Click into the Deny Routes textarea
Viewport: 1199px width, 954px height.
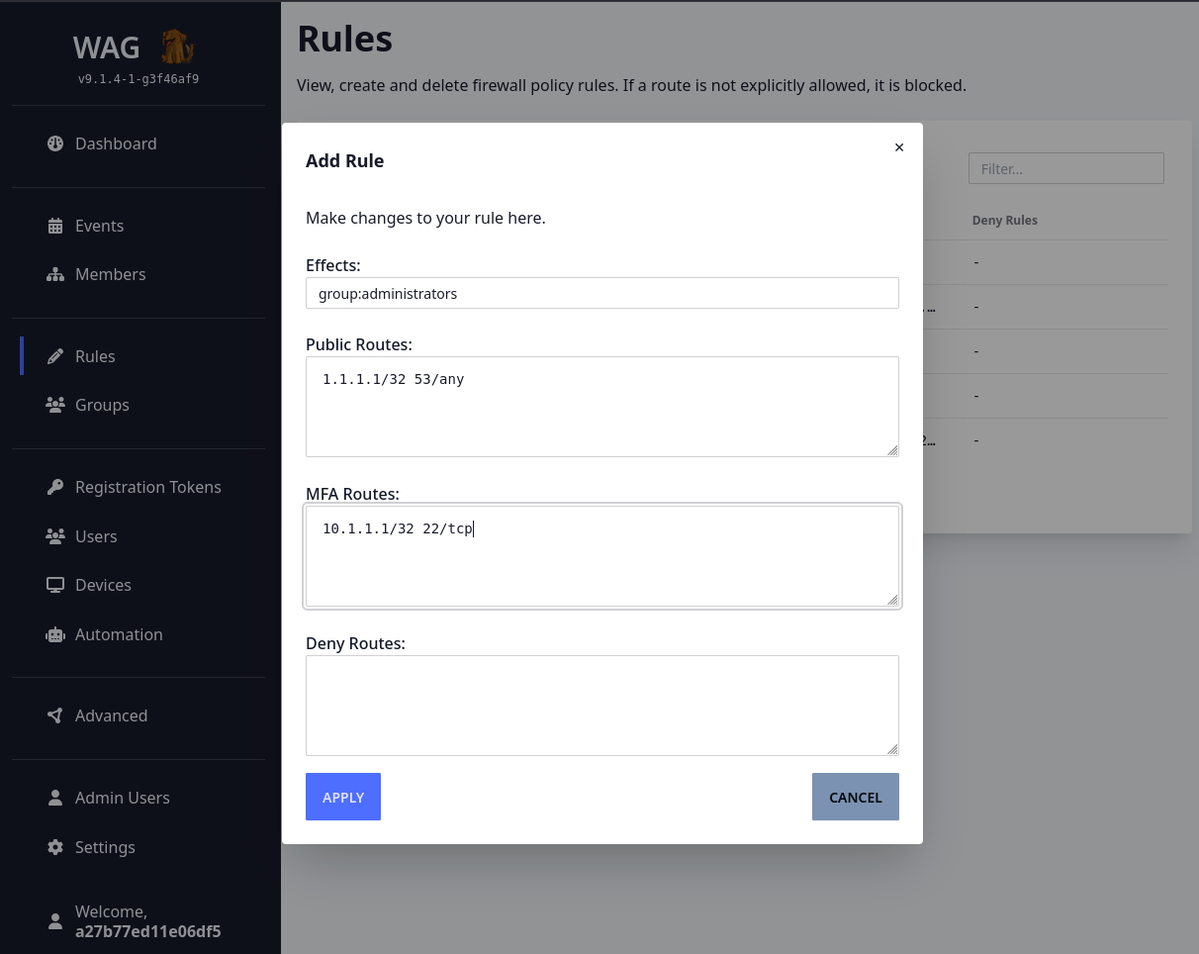[x=602, y=705]
